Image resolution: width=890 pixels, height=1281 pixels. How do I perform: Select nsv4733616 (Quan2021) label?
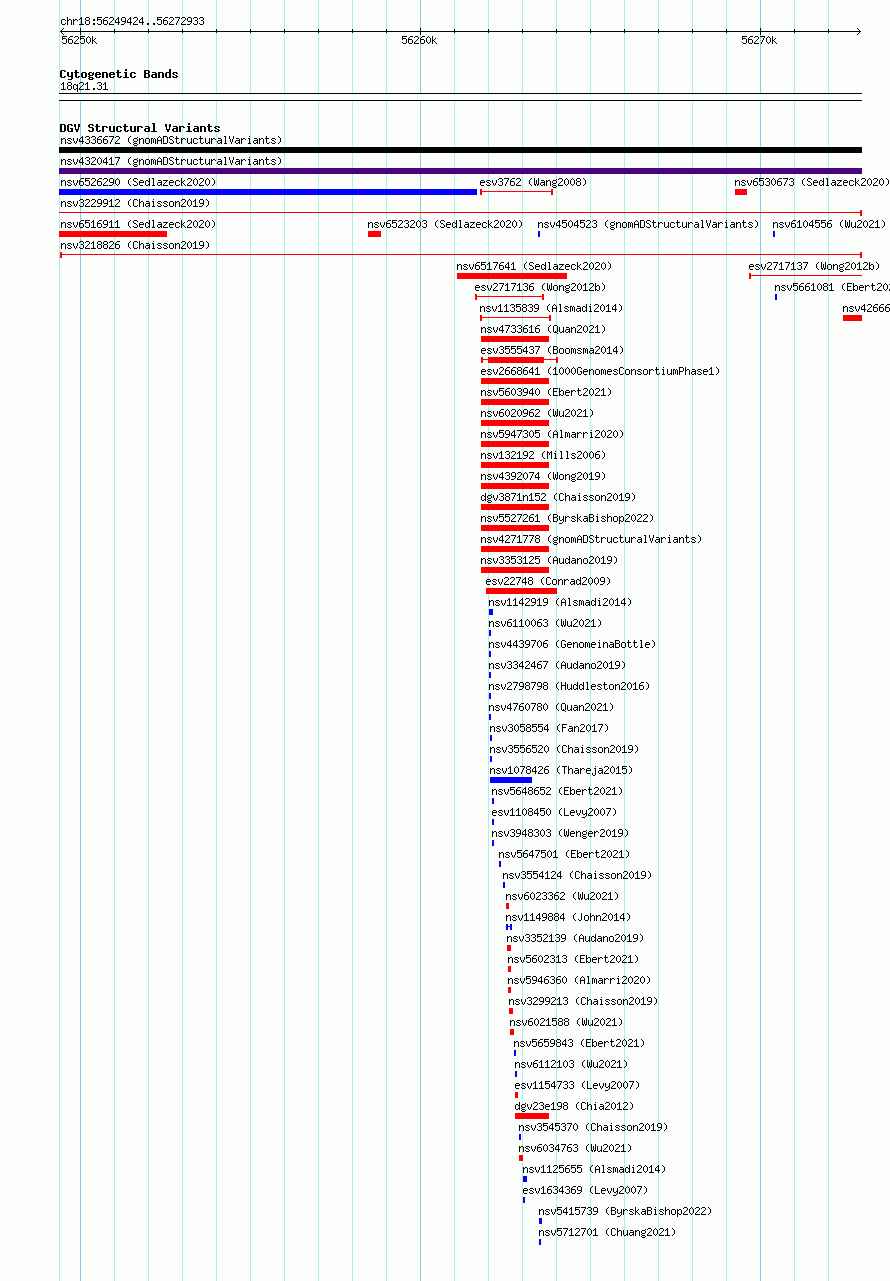(x=543, y=329)
